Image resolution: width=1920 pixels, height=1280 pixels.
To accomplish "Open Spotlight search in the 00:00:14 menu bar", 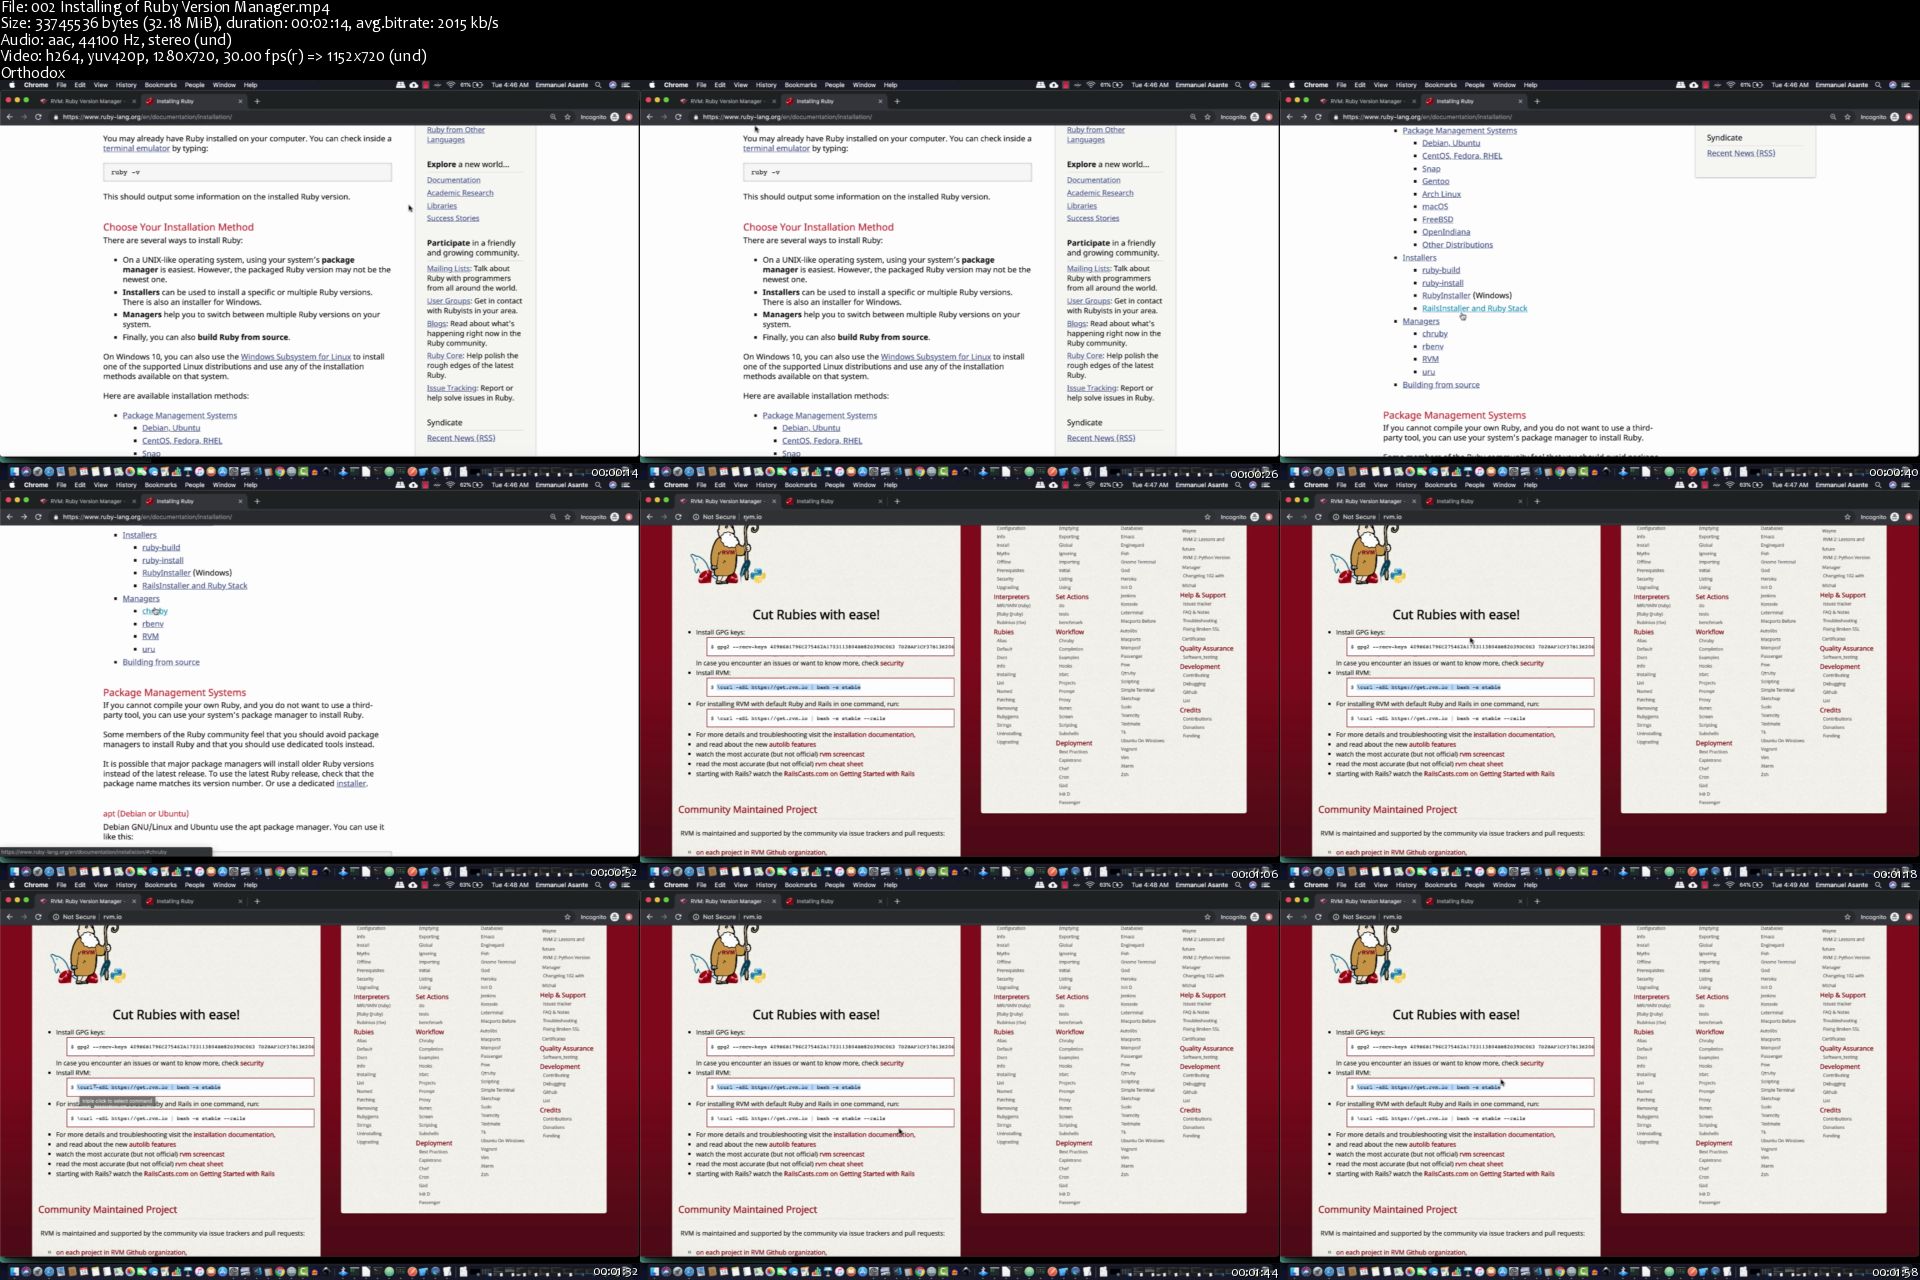I will click(x=598, y=85).
